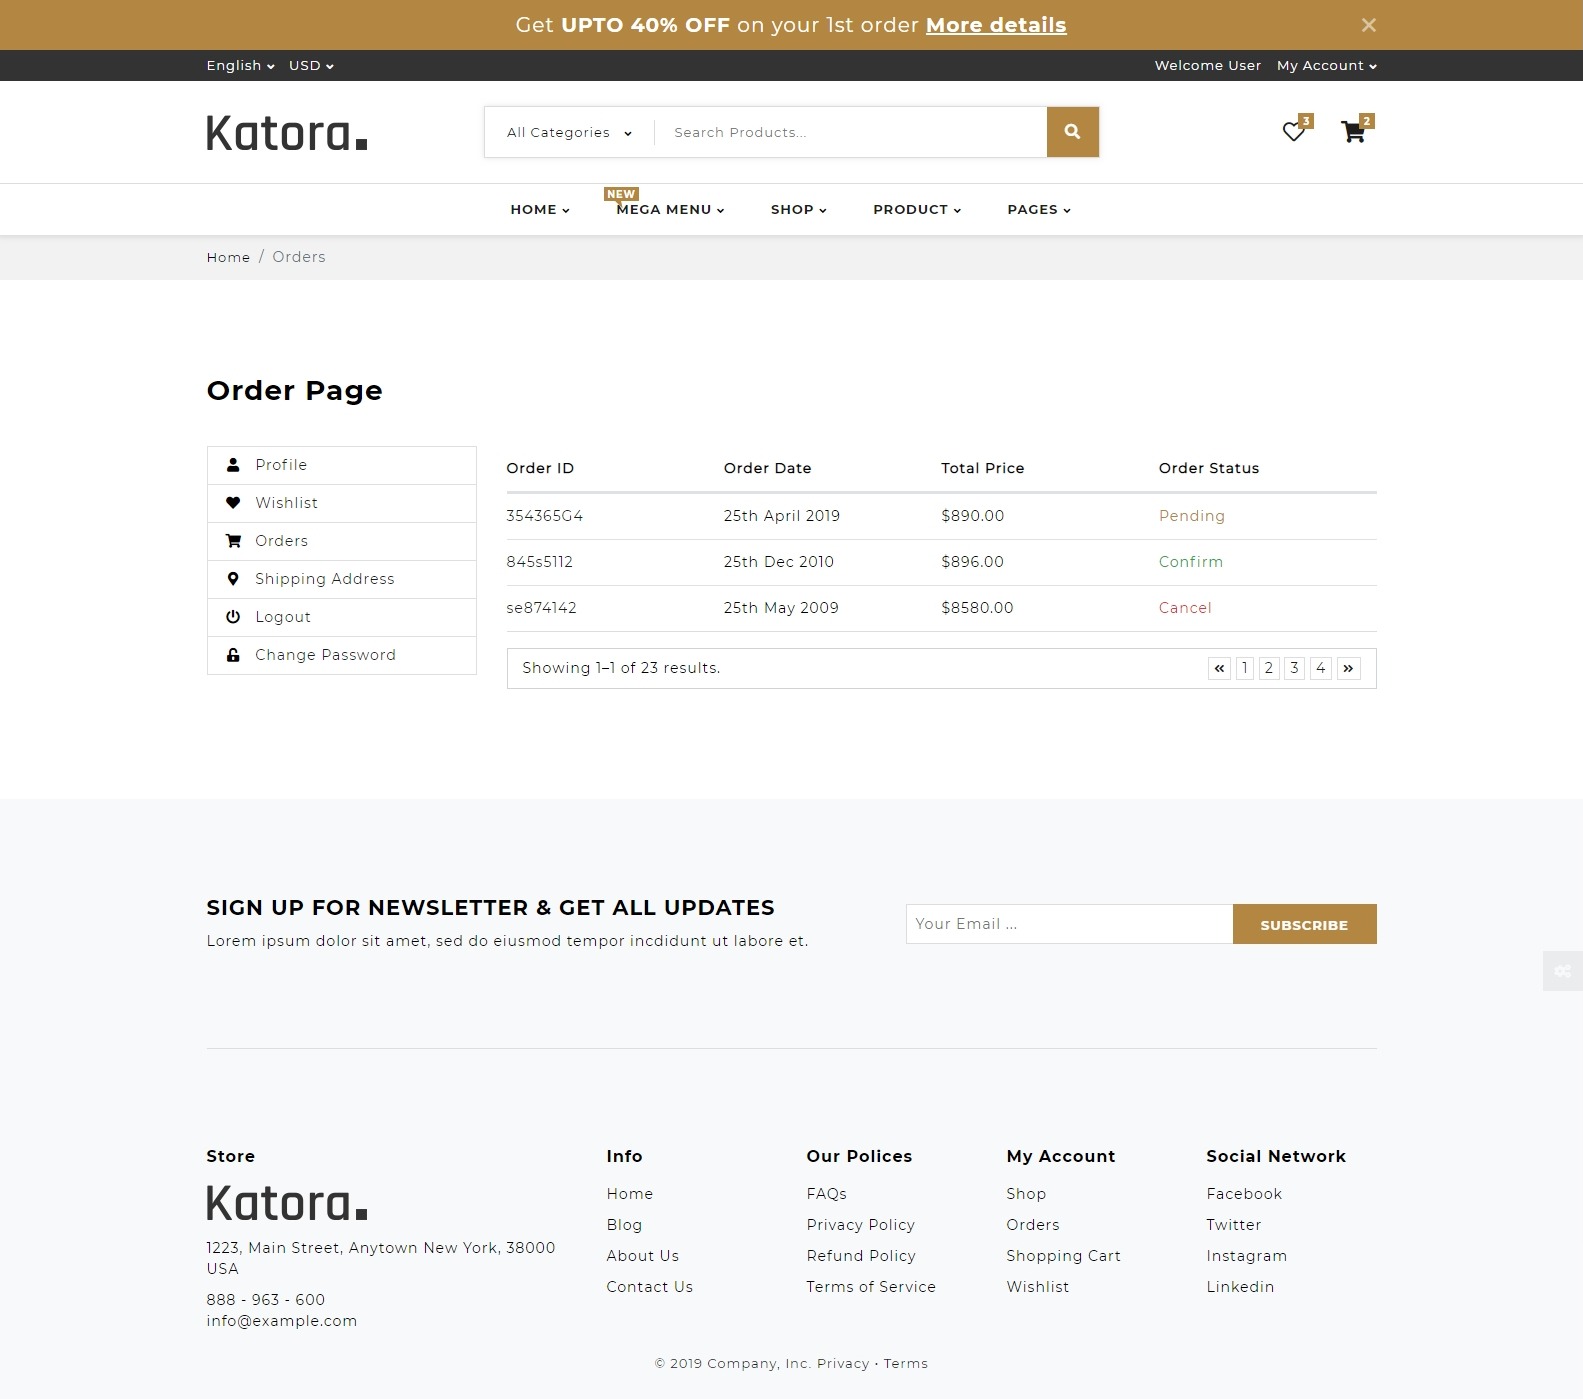Jump to page 3 in pagination

click(x=1294, y=668)
